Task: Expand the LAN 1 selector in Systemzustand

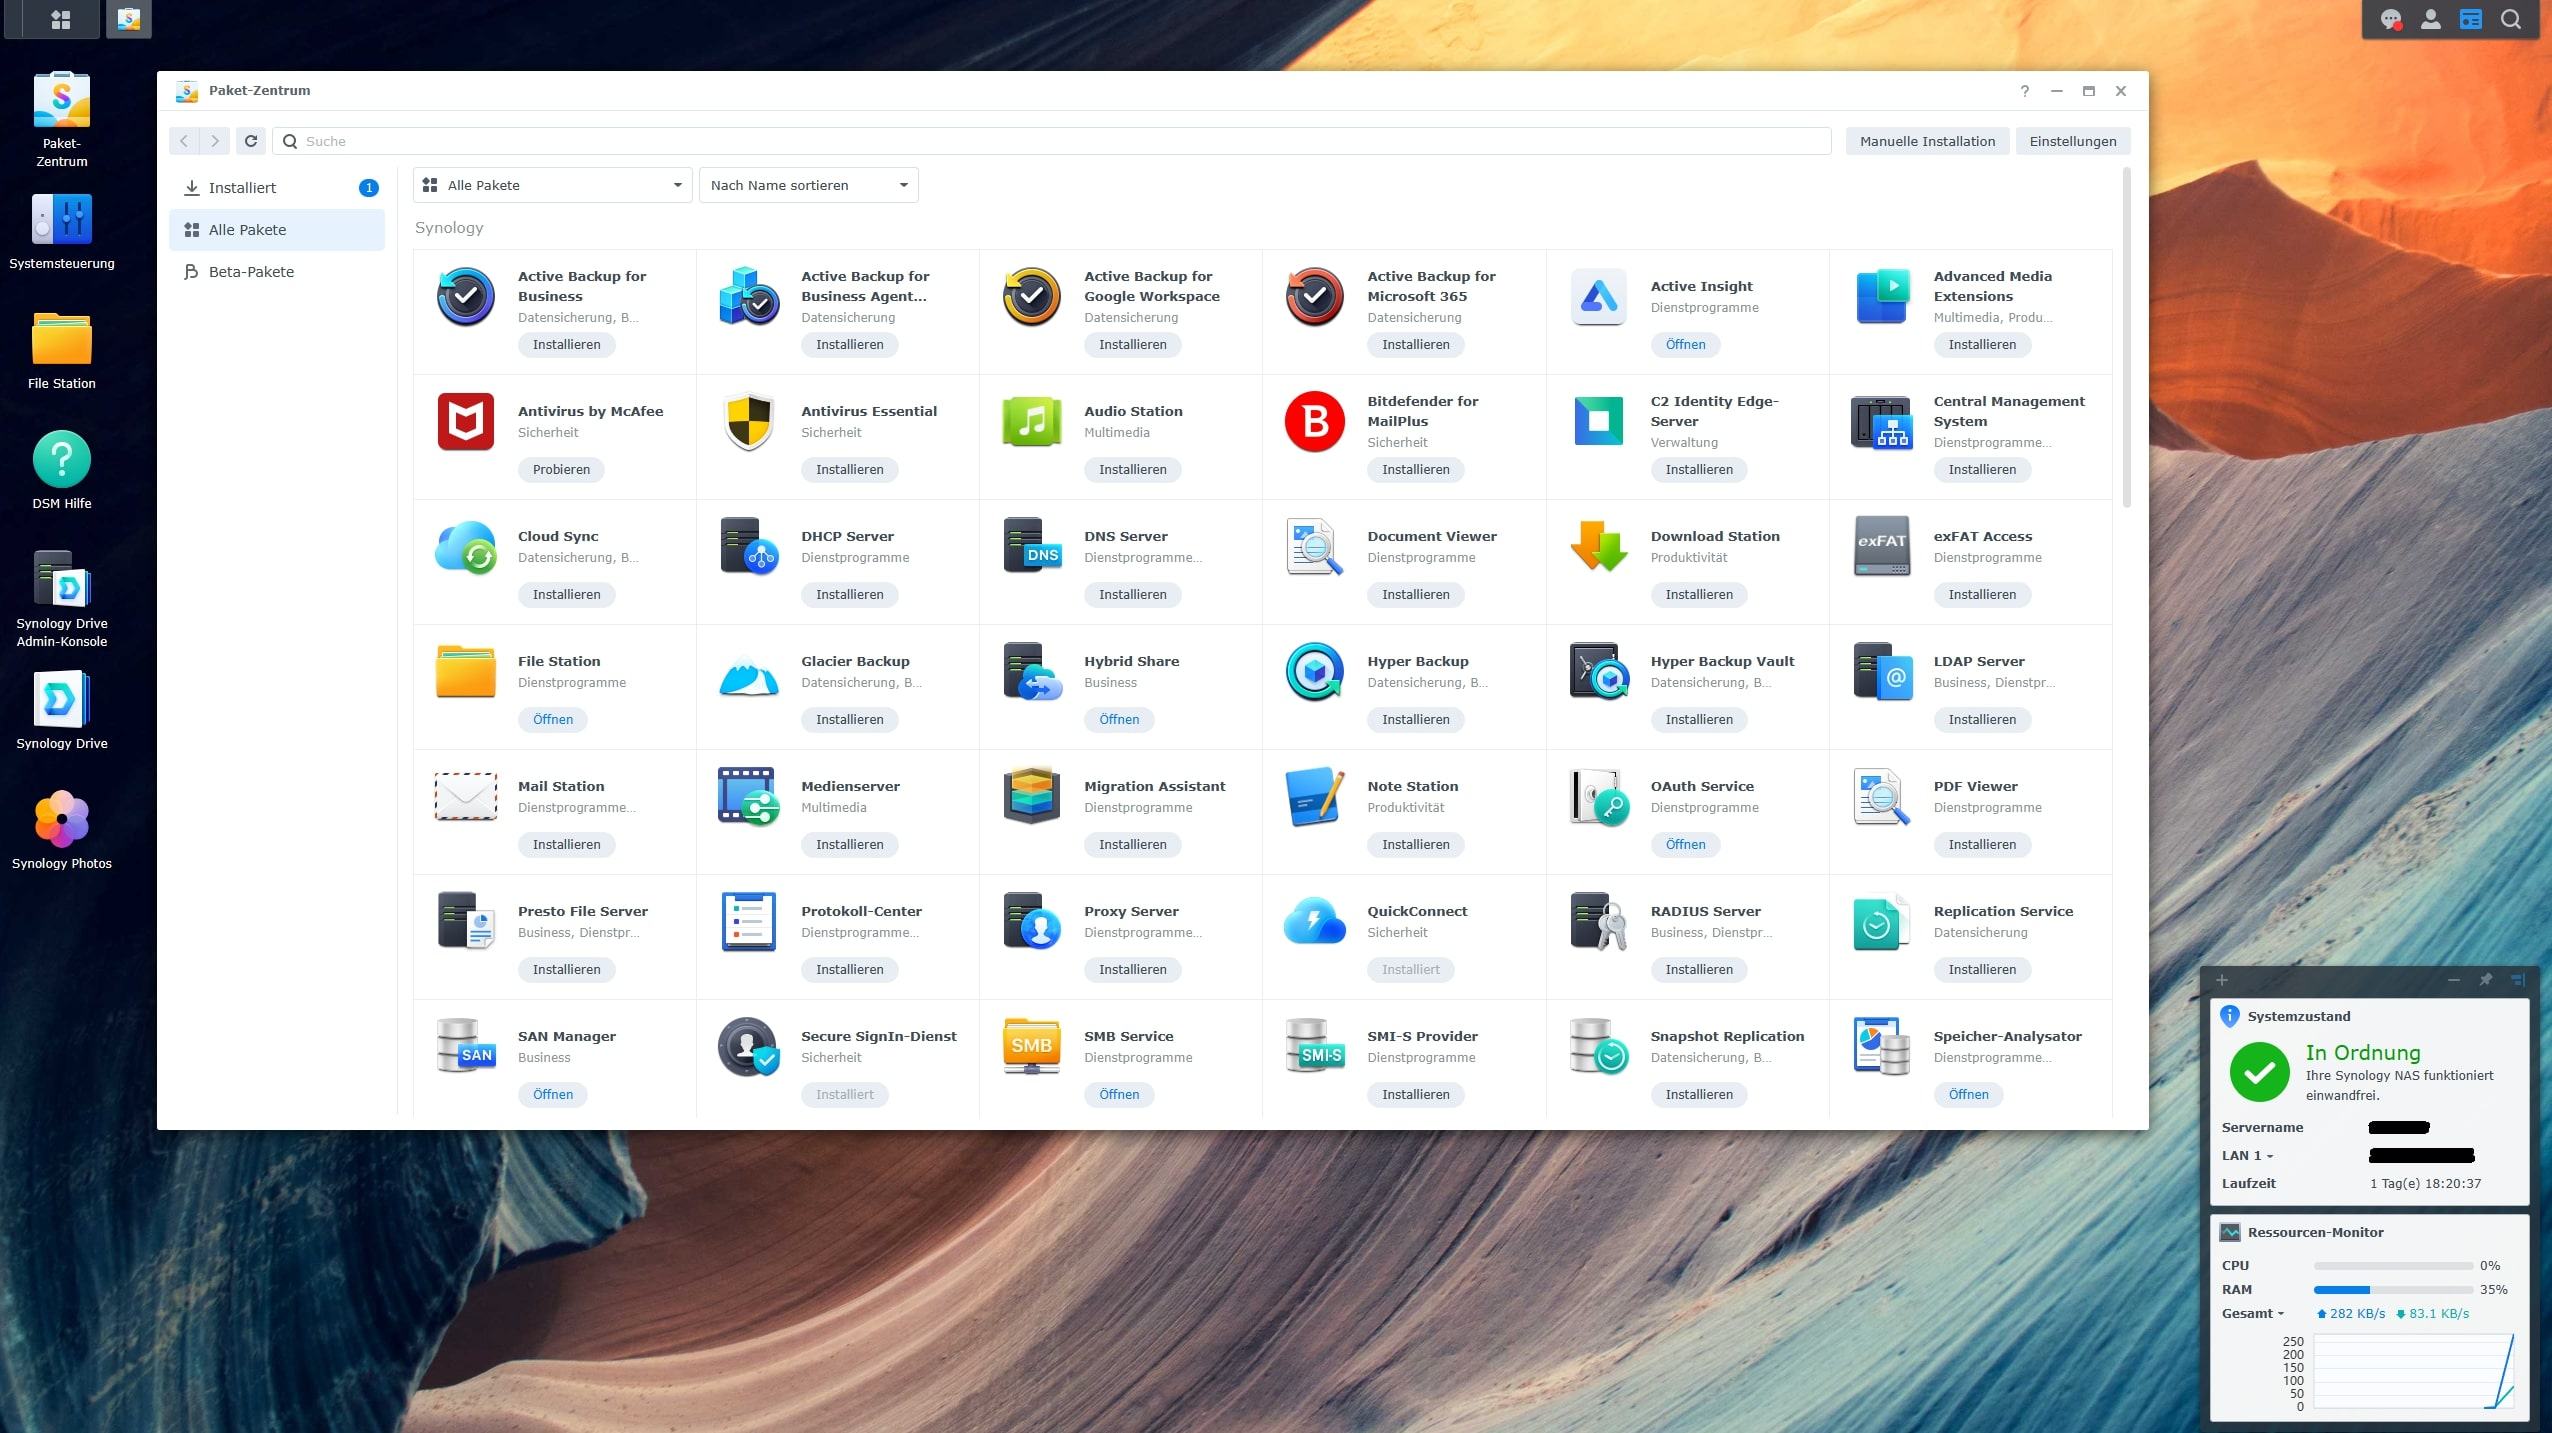Action: 2248,1155
